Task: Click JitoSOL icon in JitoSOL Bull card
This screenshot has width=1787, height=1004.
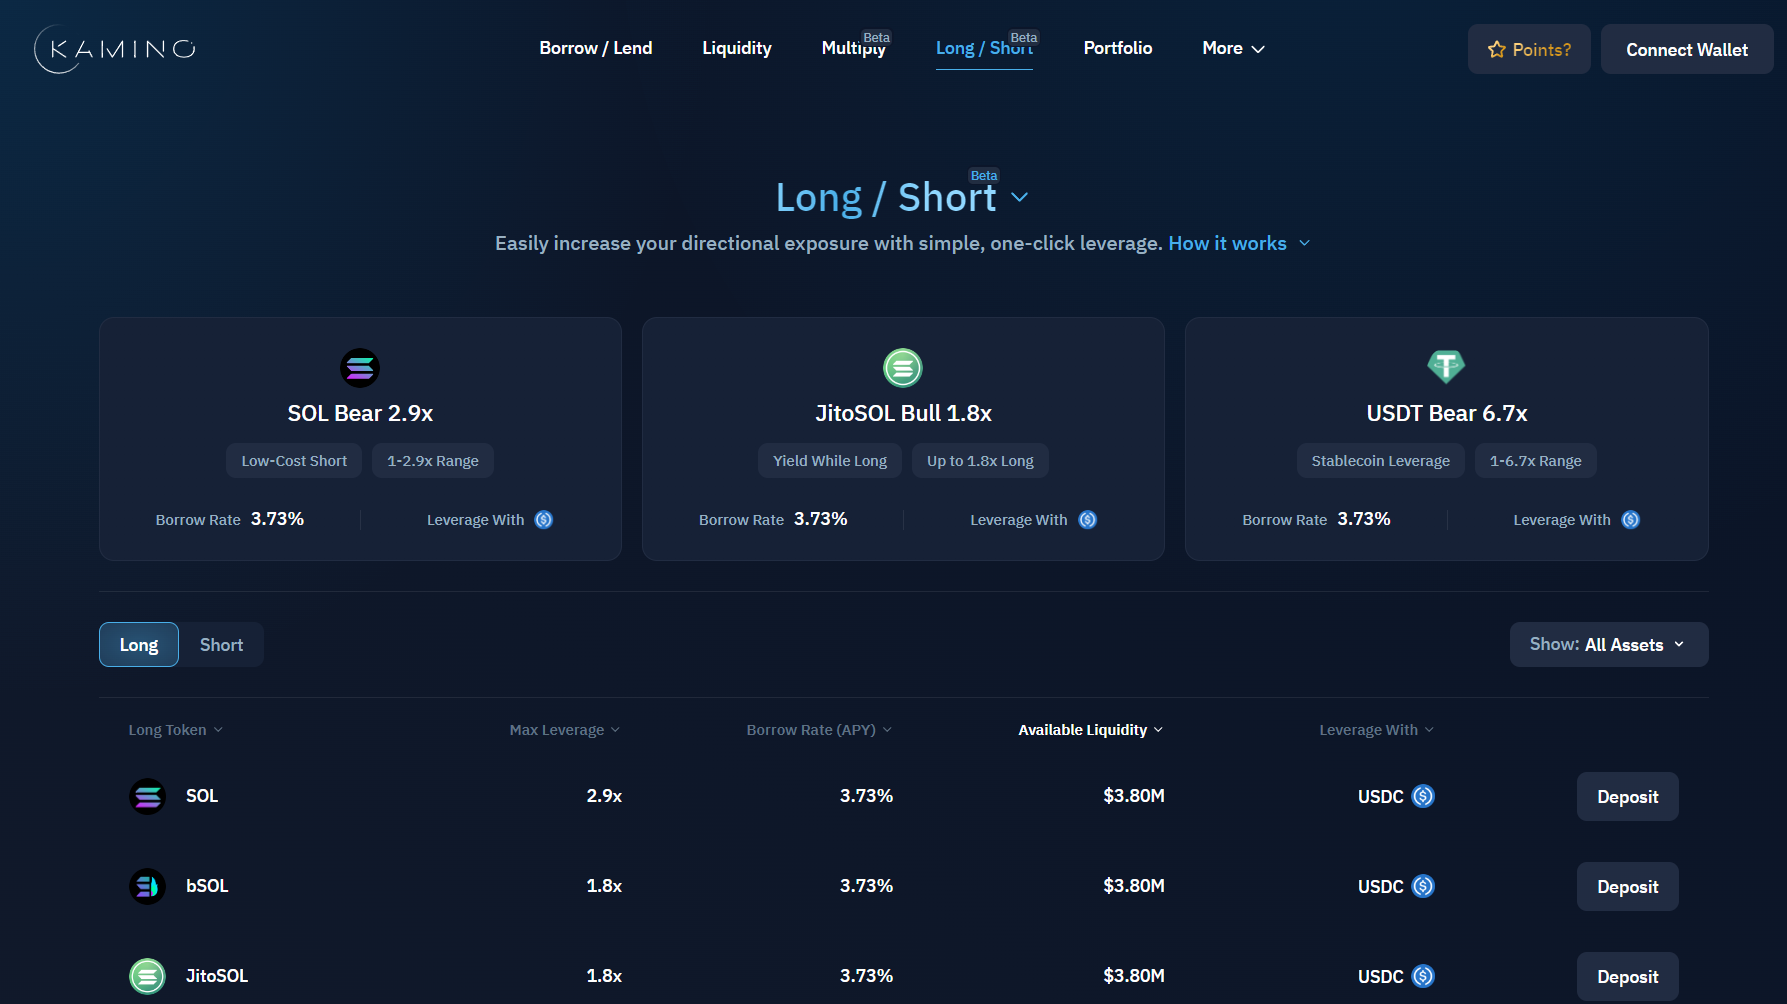Action: click(903, 368)
